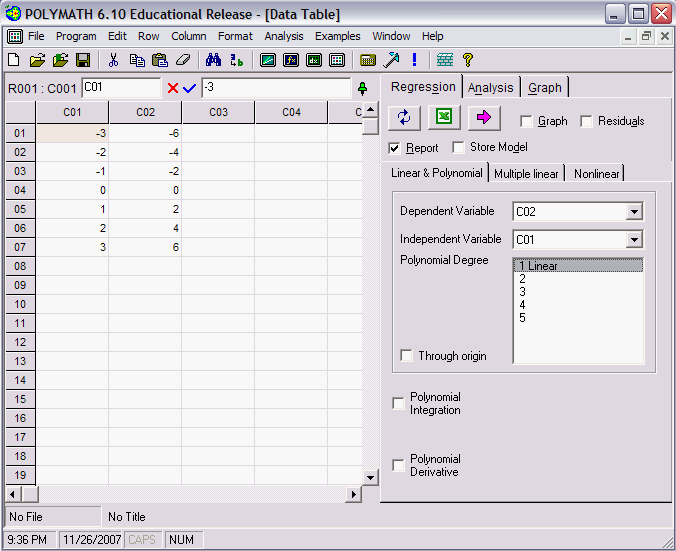The width and height of the screenshot is (676, 551).
Task: Click the pink arrow run icon
Action: pyautogui.click(x=484, y=118)
